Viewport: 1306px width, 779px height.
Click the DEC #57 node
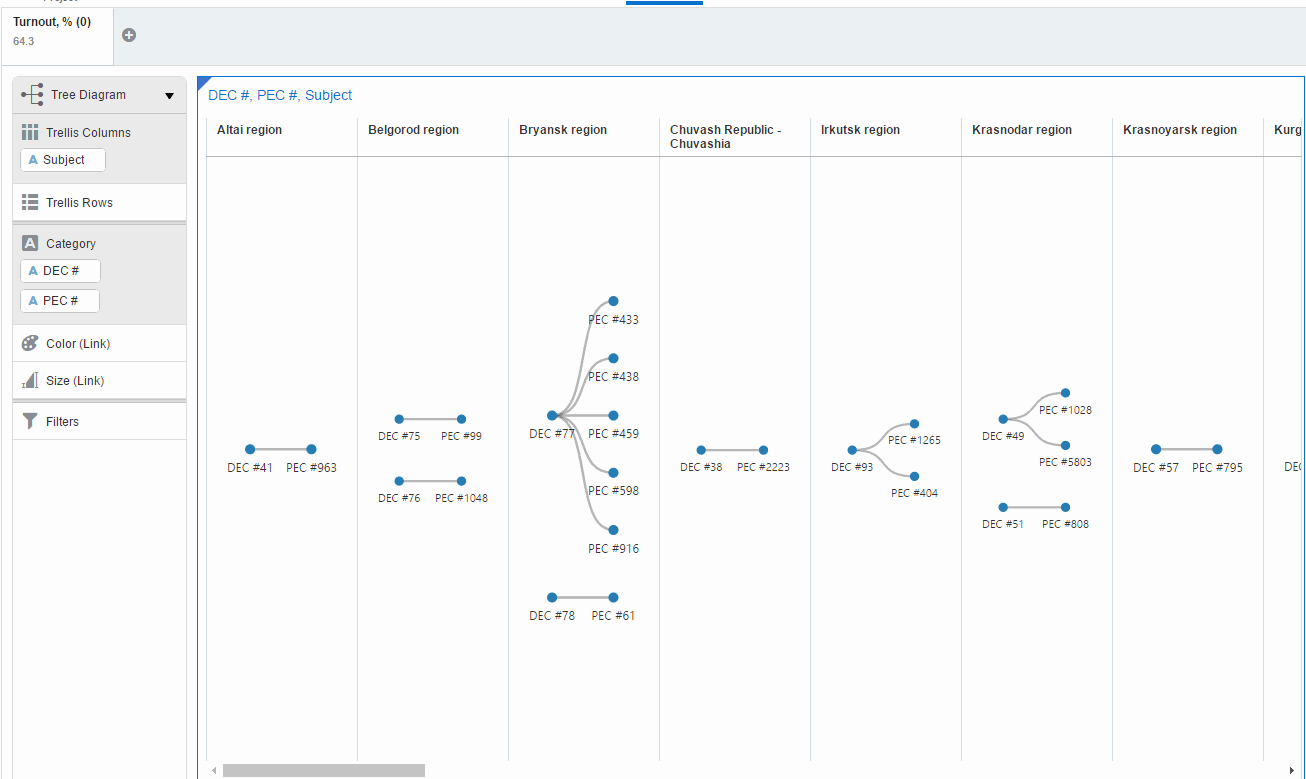(1156, 449)
